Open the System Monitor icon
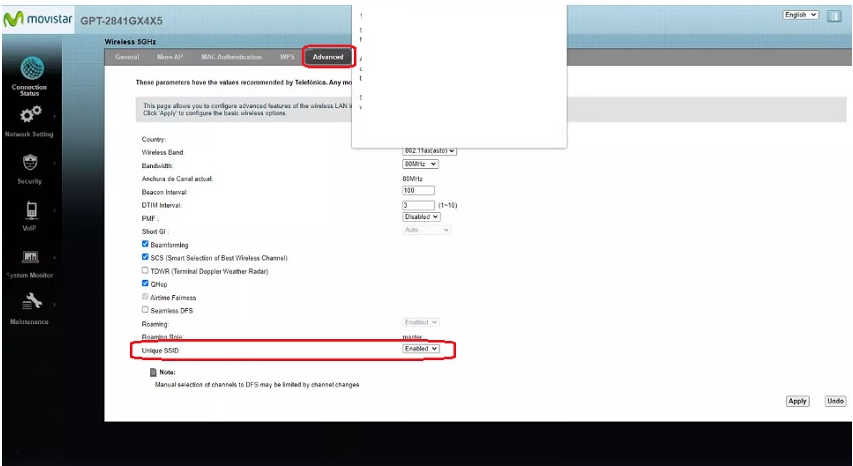853x466 pixels. pos(29,257)
